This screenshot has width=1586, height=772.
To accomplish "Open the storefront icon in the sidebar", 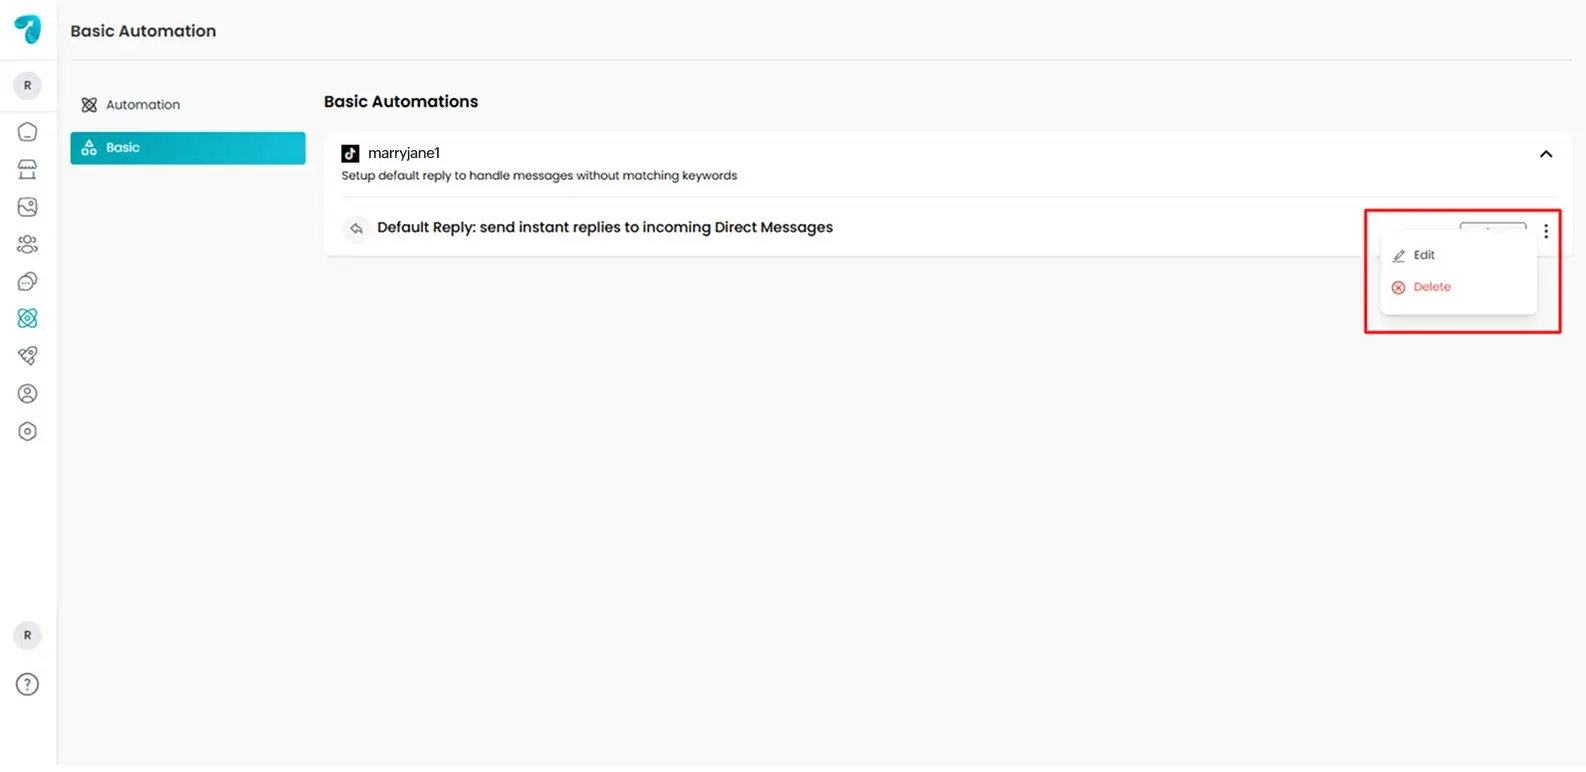I will click(x=28, y=169).
